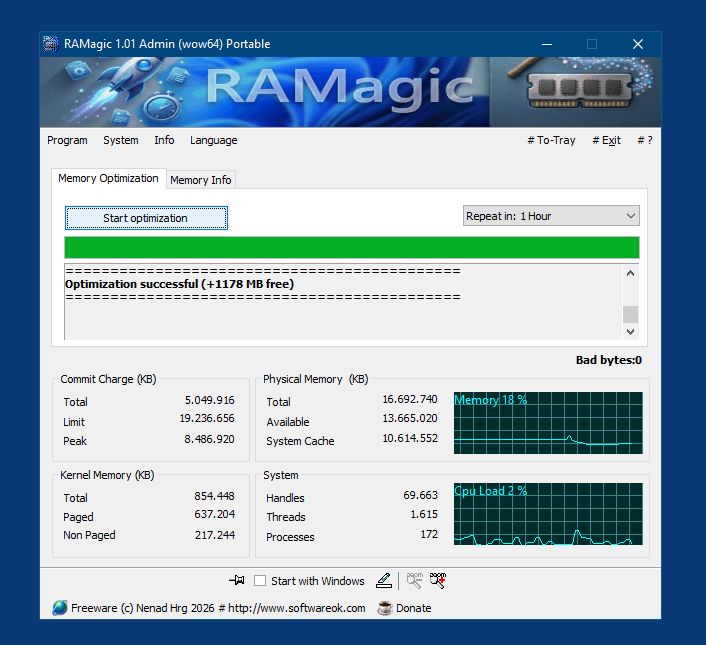Click Commit Charge Peak value 8.486.920
This screenshot has width=706, height=645.
click(209, 439)
